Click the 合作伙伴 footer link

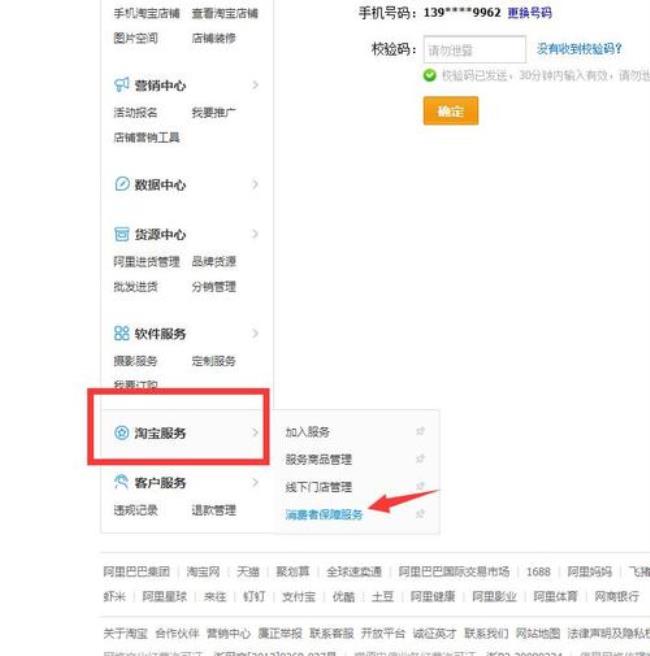(x=177, y=633)
